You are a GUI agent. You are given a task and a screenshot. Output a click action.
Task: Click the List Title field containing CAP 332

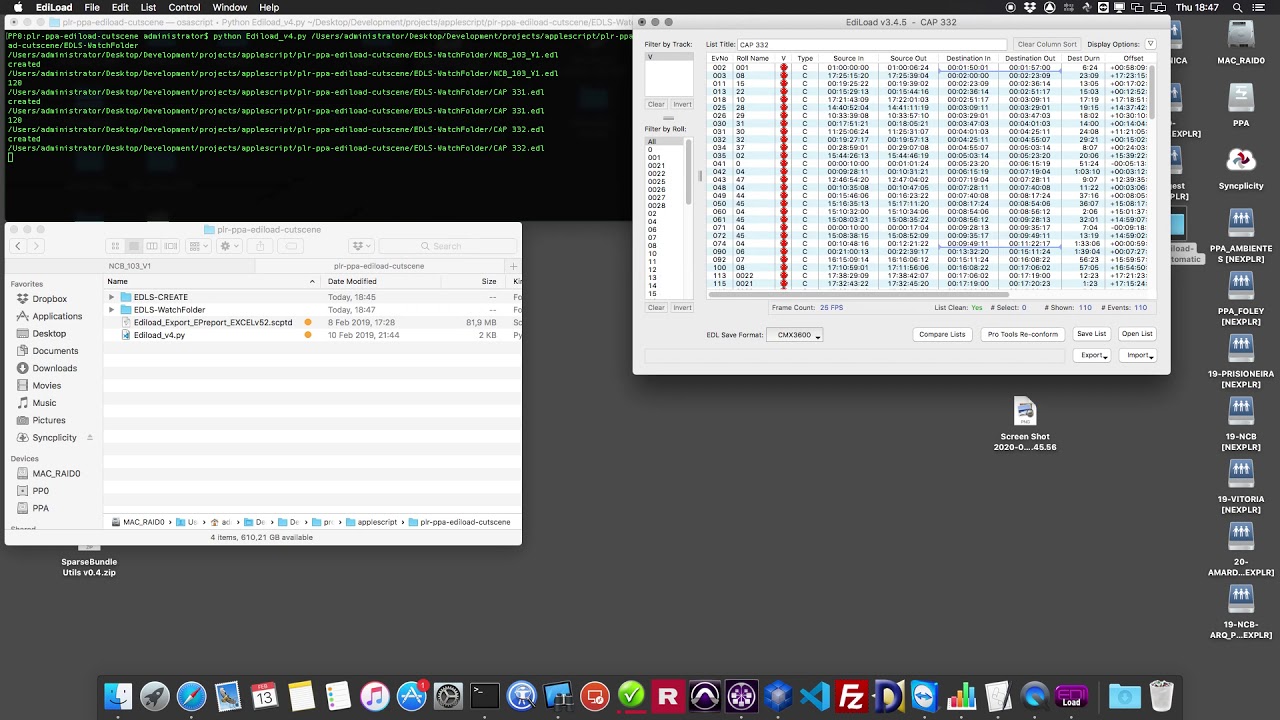(x=871, y=44)
